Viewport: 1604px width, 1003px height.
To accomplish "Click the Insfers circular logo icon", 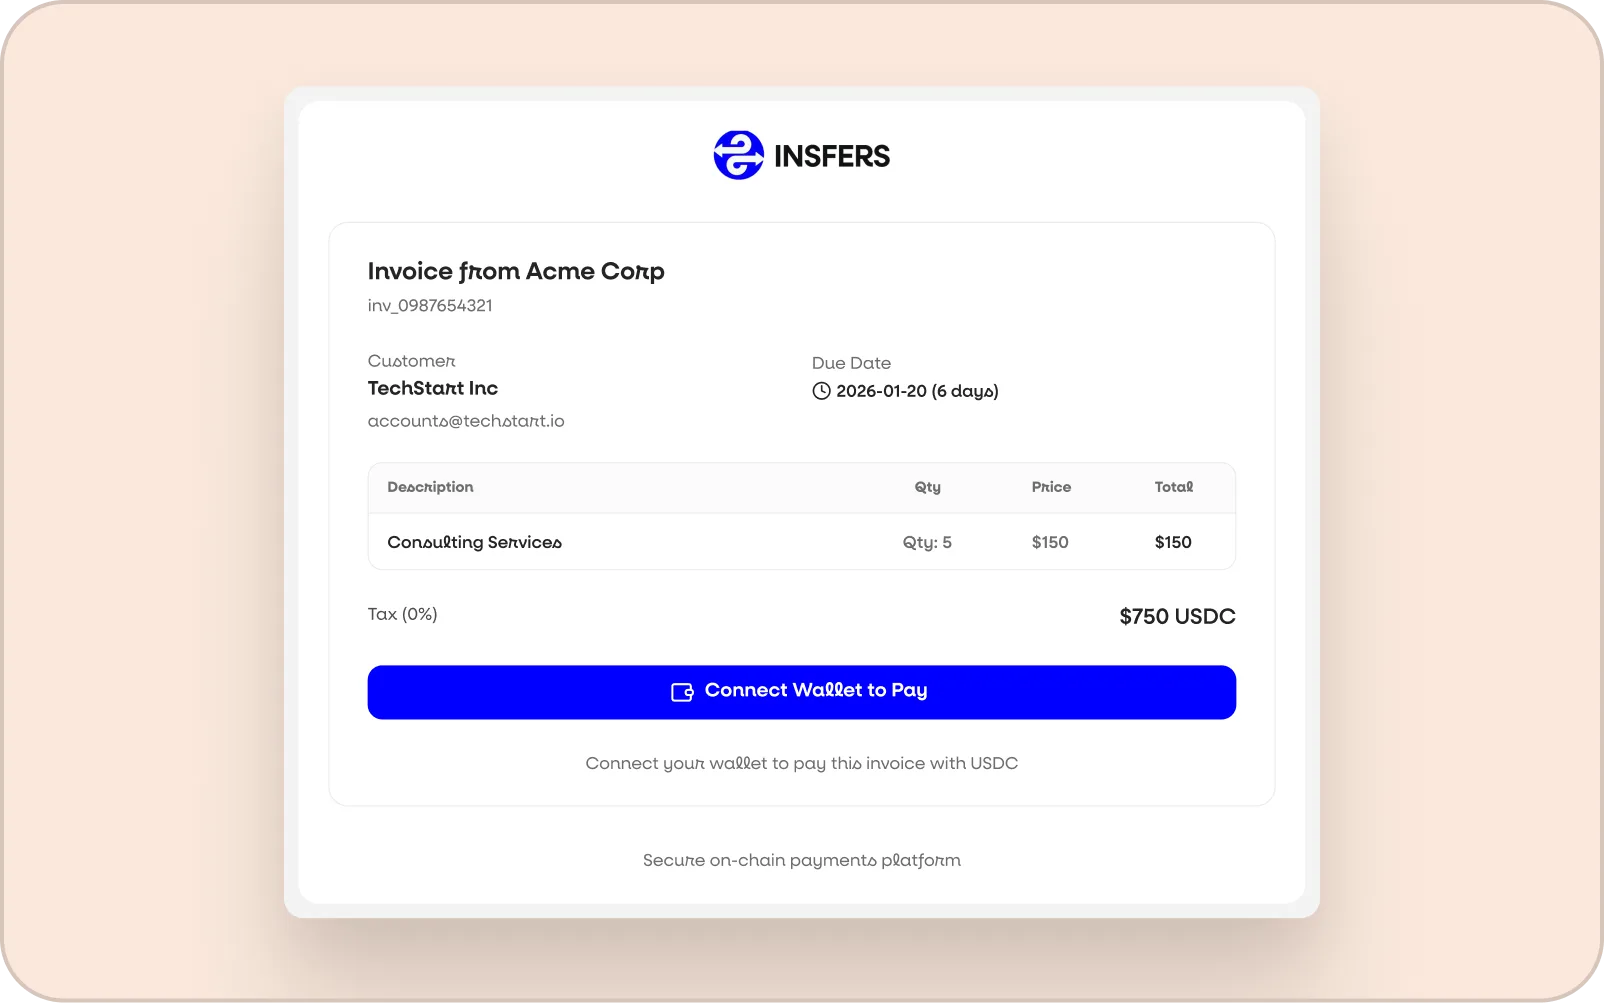I will 738,155.
